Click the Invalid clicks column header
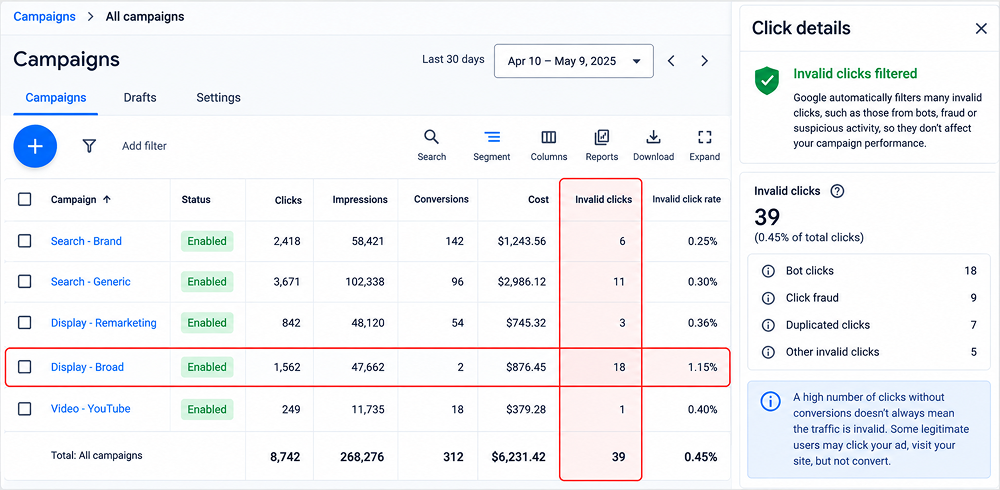The image size is (1000, 490). [x=603, y=200]
